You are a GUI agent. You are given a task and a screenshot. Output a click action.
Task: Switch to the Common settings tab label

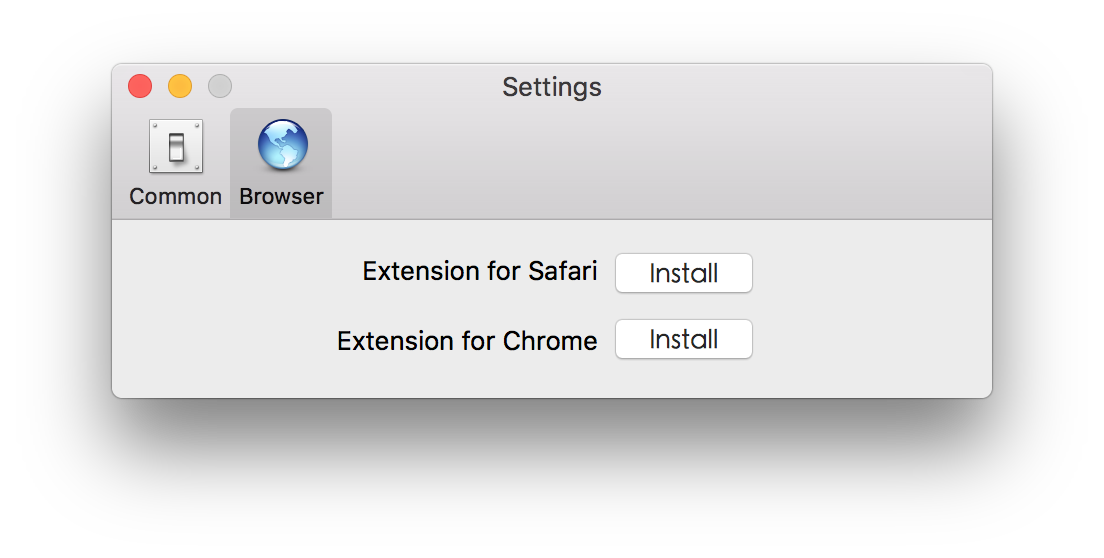click(175, 196)
